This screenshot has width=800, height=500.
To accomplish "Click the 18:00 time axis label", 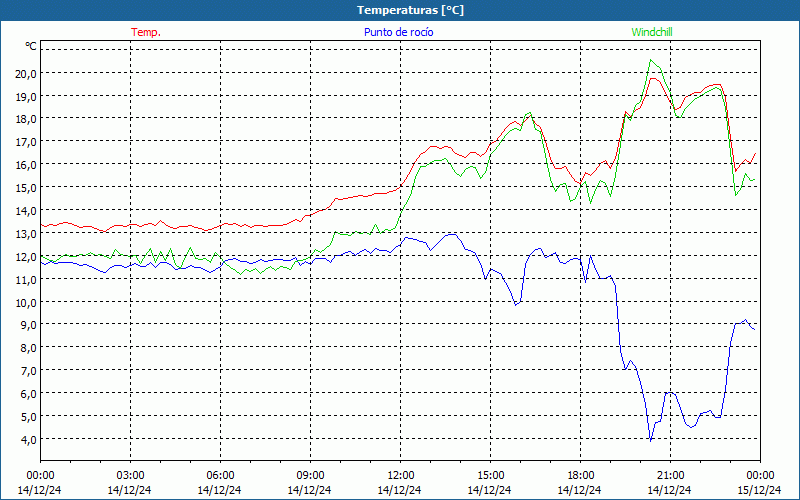I will point(580,476).
